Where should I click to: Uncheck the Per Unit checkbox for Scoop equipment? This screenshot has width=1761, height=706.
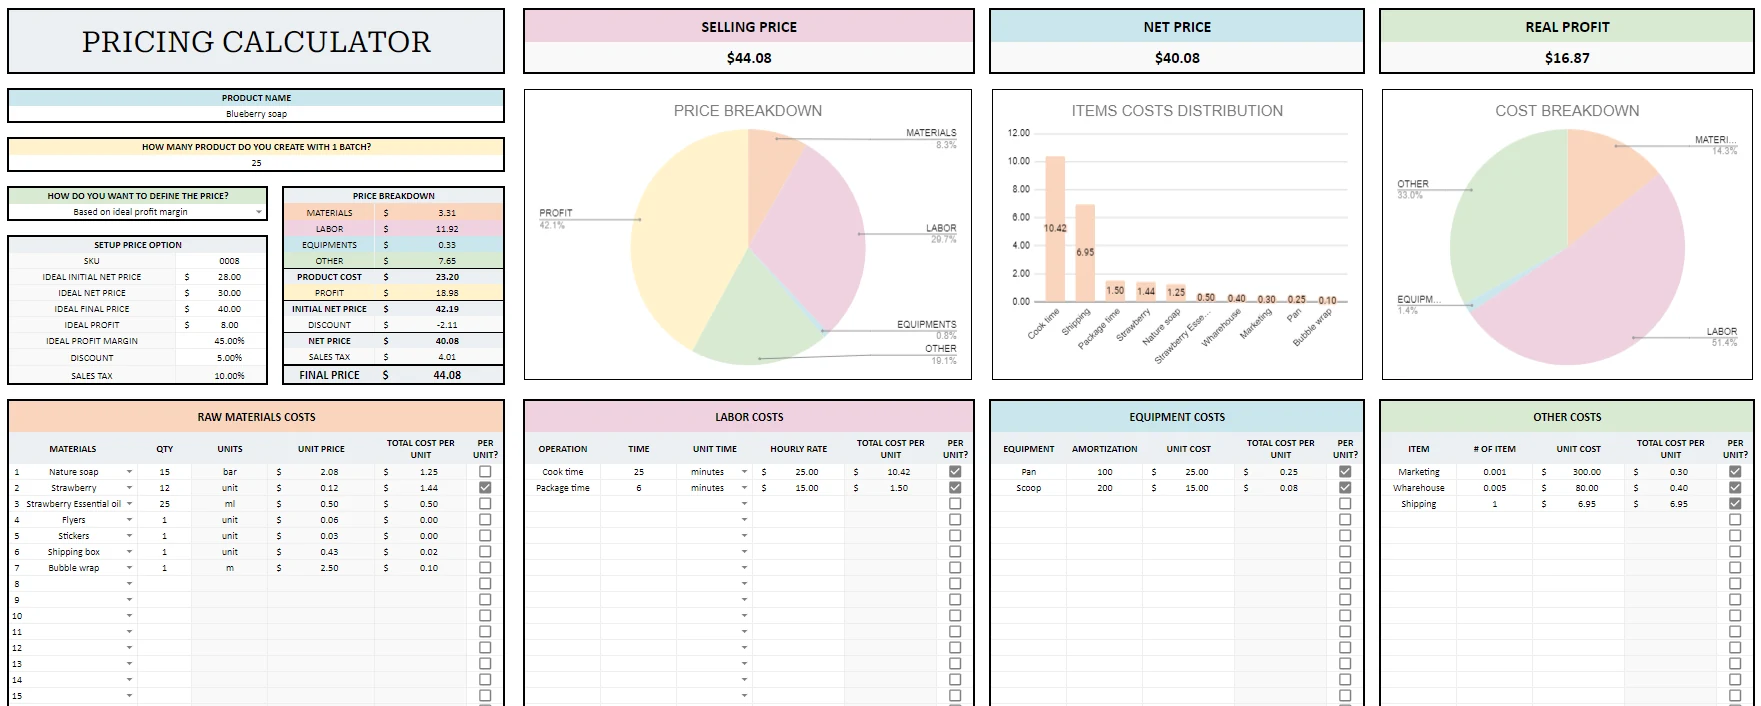pyautogui.click(x=1345, y=487)
